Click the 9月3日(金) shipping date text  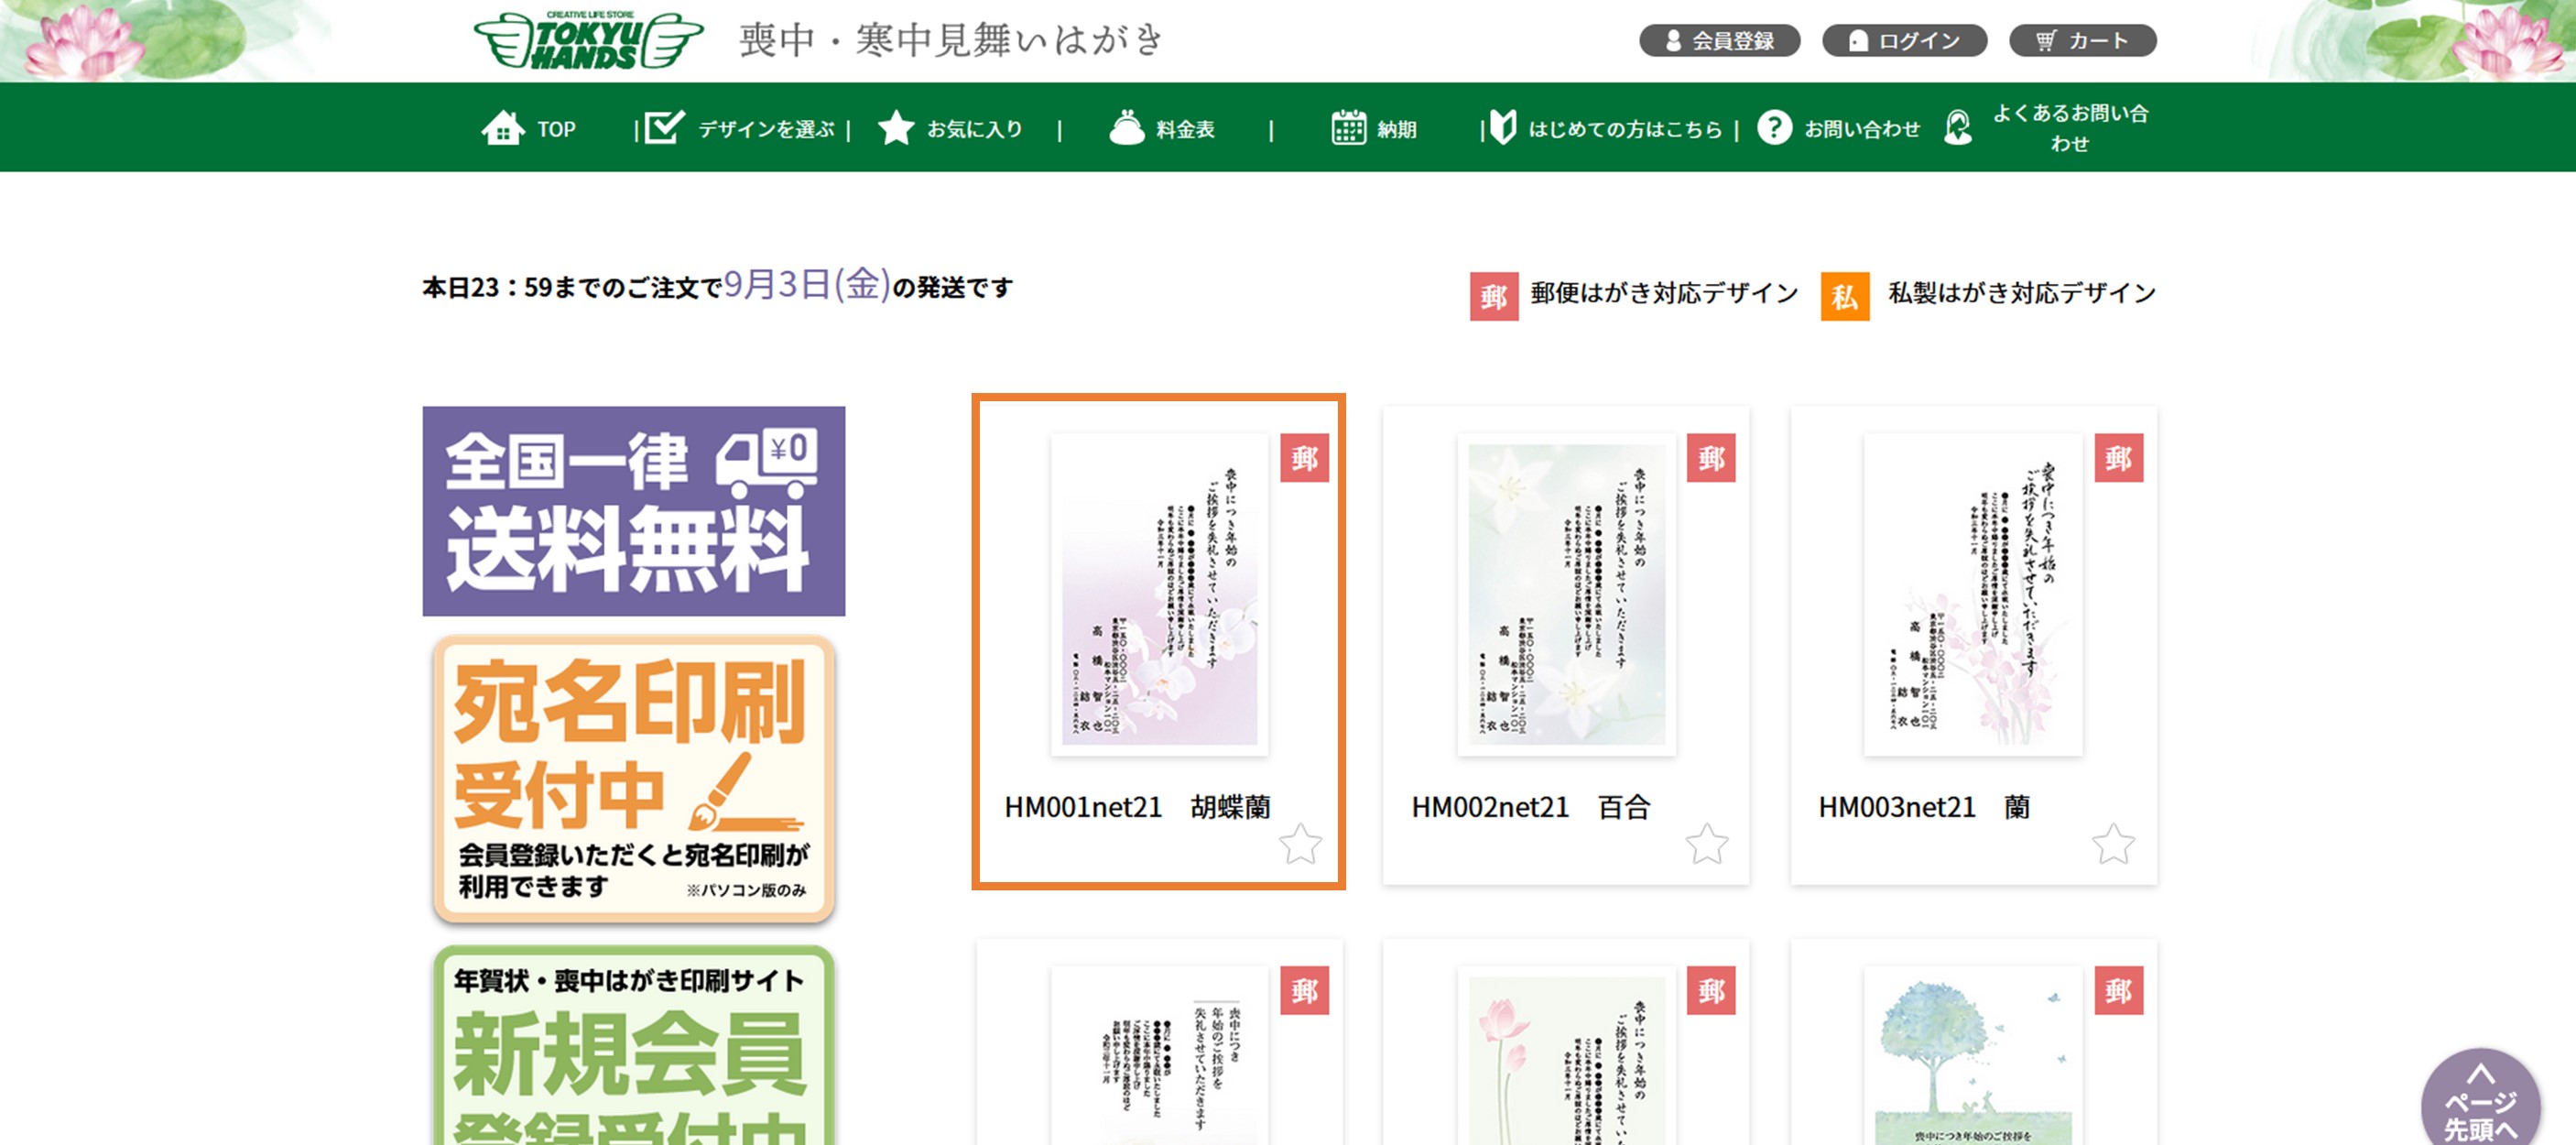[806, 285]
